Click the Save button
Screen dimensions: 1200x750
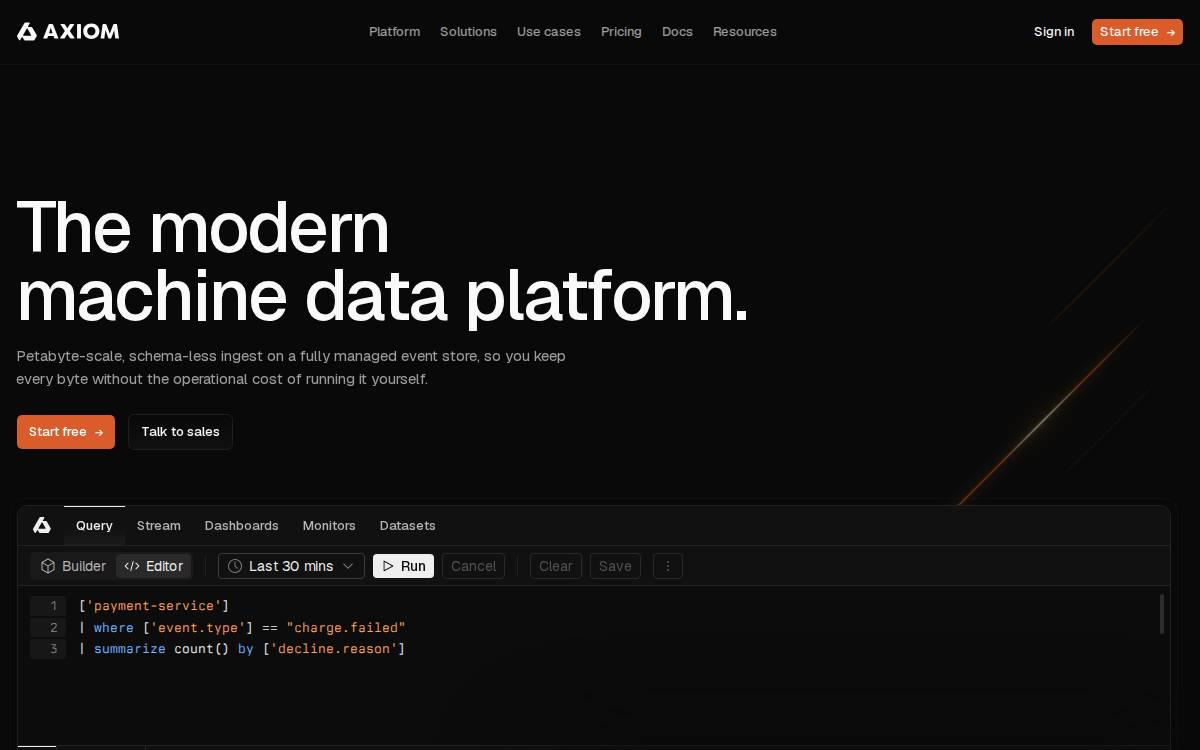(615, 566)
